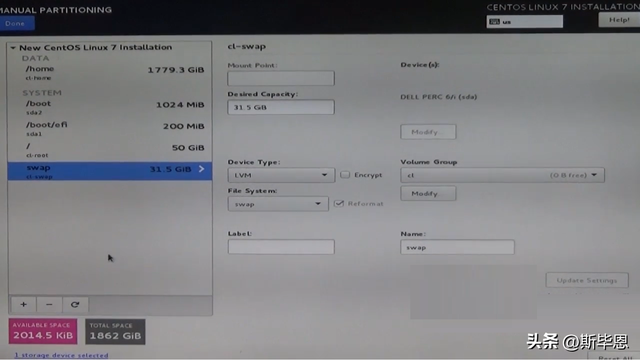Image resolution: width=640 pixels, height=361 pixels.
Task: Collapse New CentOS Linux 7 Installation tree
Action: [x=13, y=48]
